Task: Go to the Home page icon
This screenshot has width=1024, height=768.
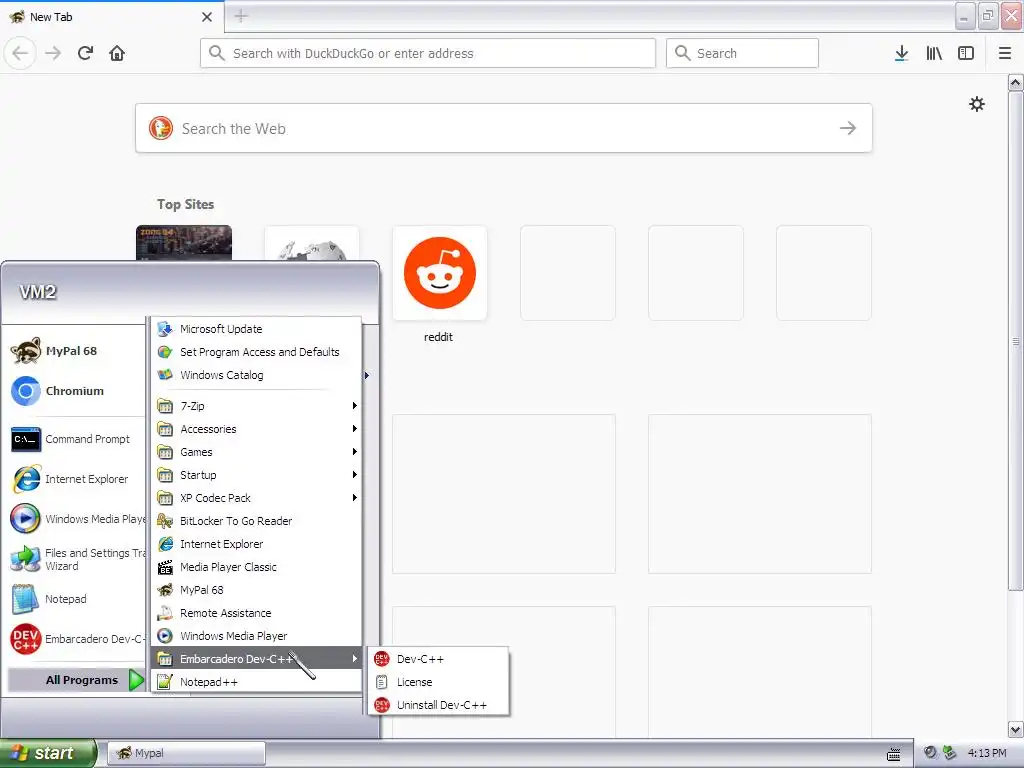Action: (117, 53)
